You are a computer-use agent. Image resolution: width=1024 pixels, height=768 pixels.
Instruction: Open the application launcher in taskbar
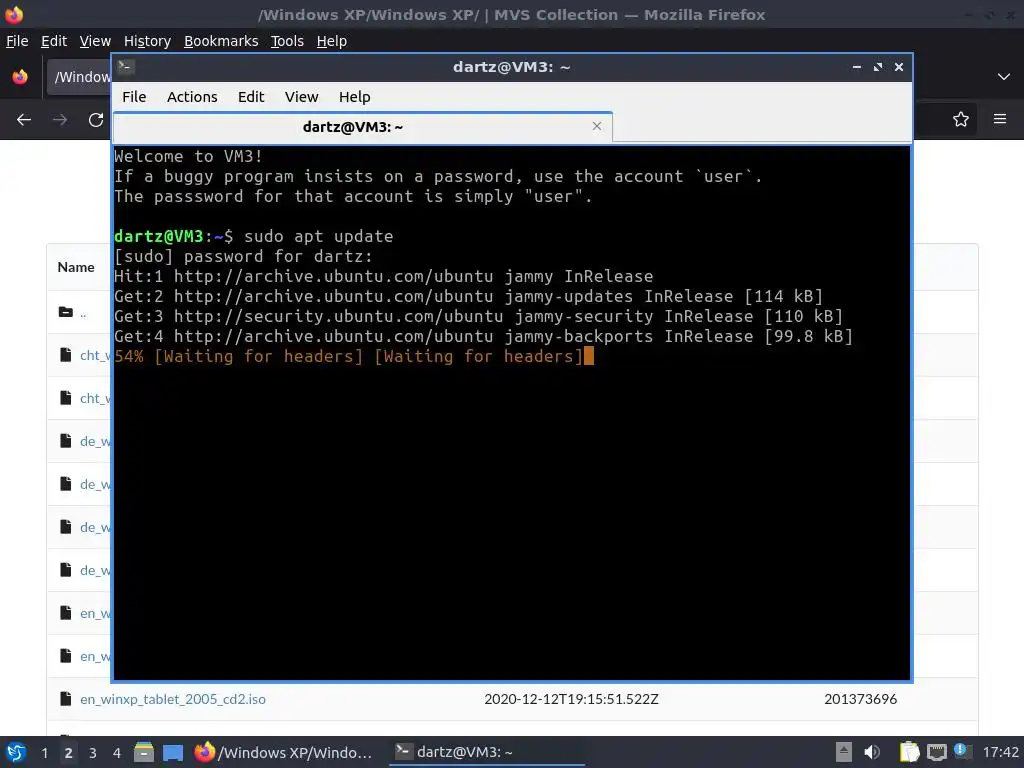pos(16,752)
